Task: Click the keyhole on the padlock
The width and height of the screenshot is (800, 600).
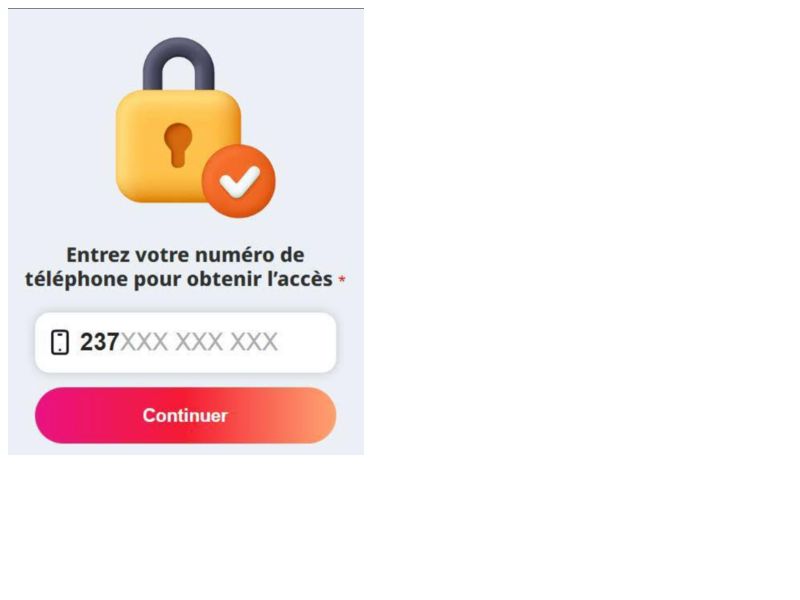Action: [x=178, y=143]
